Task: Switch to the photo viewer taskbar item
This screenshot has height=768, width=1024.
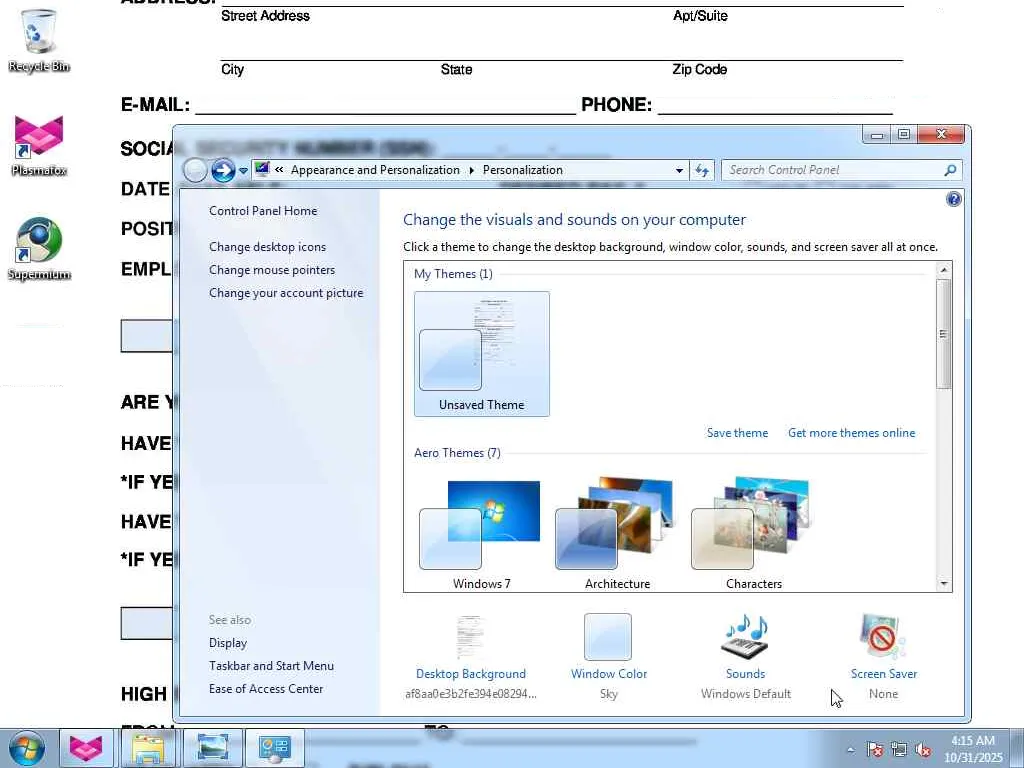Action: tap(212, 748)
